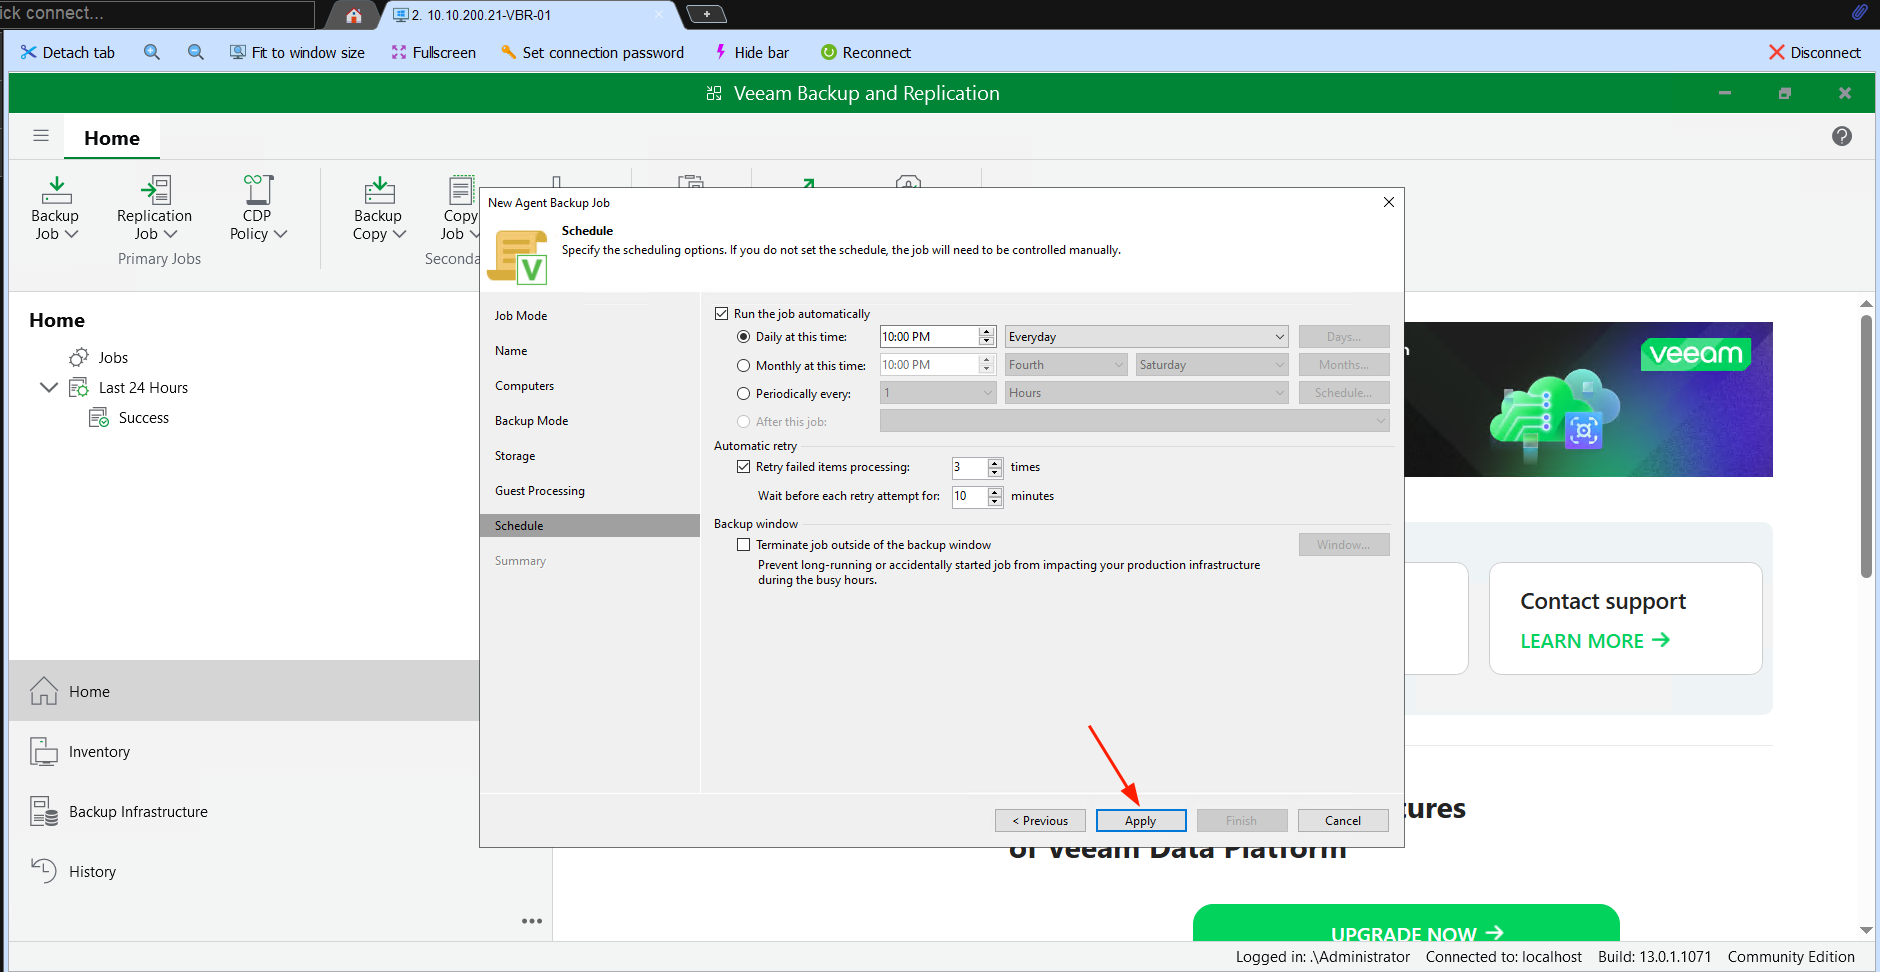Click the Success node icon
Image resolution: width=1880 pixels, height=972 pixels.
pos(99,417)
